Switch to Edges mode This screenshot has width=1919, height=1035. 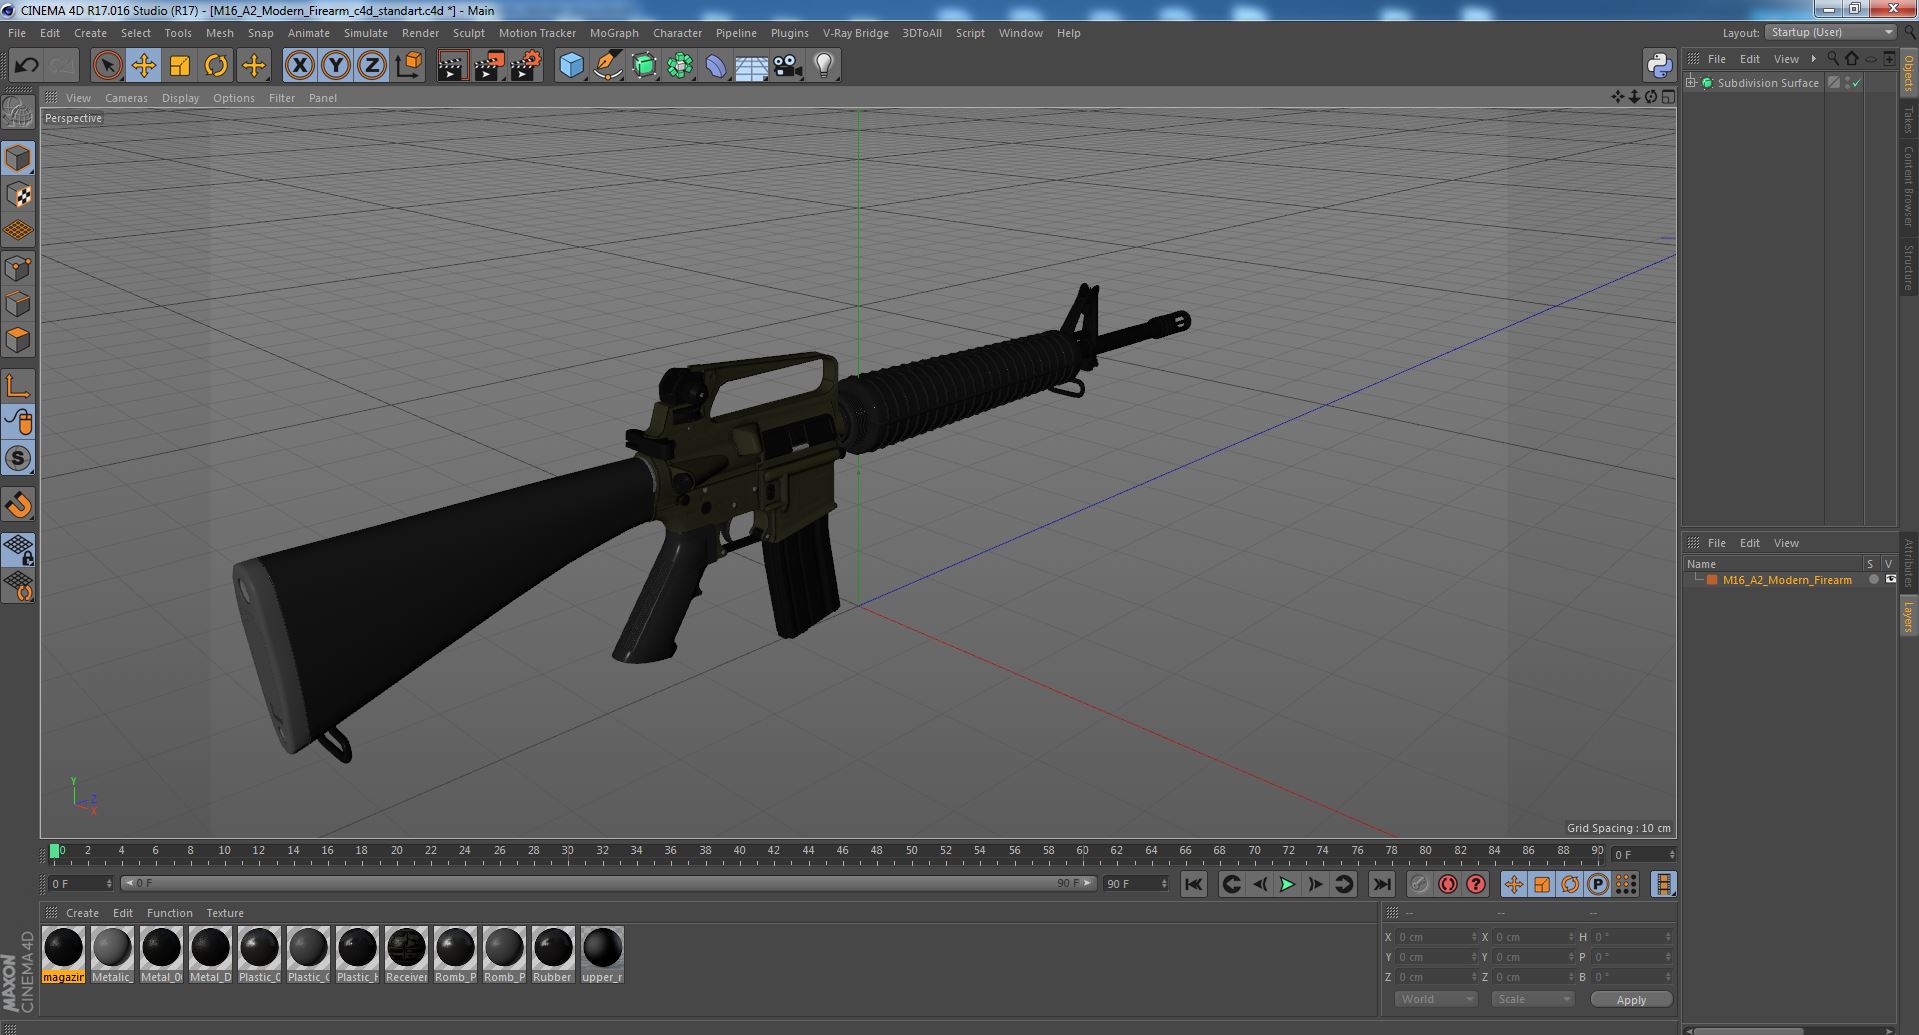18,304
